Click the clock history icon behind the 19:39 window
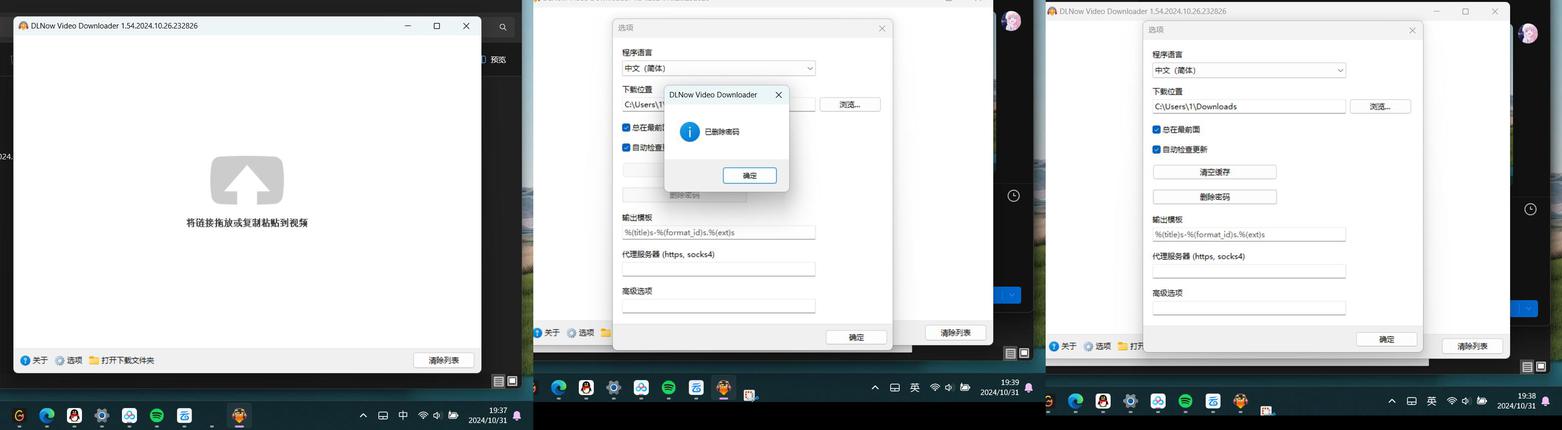The height and width of the screenshot is (430, 1562). tap(1013, 196)
